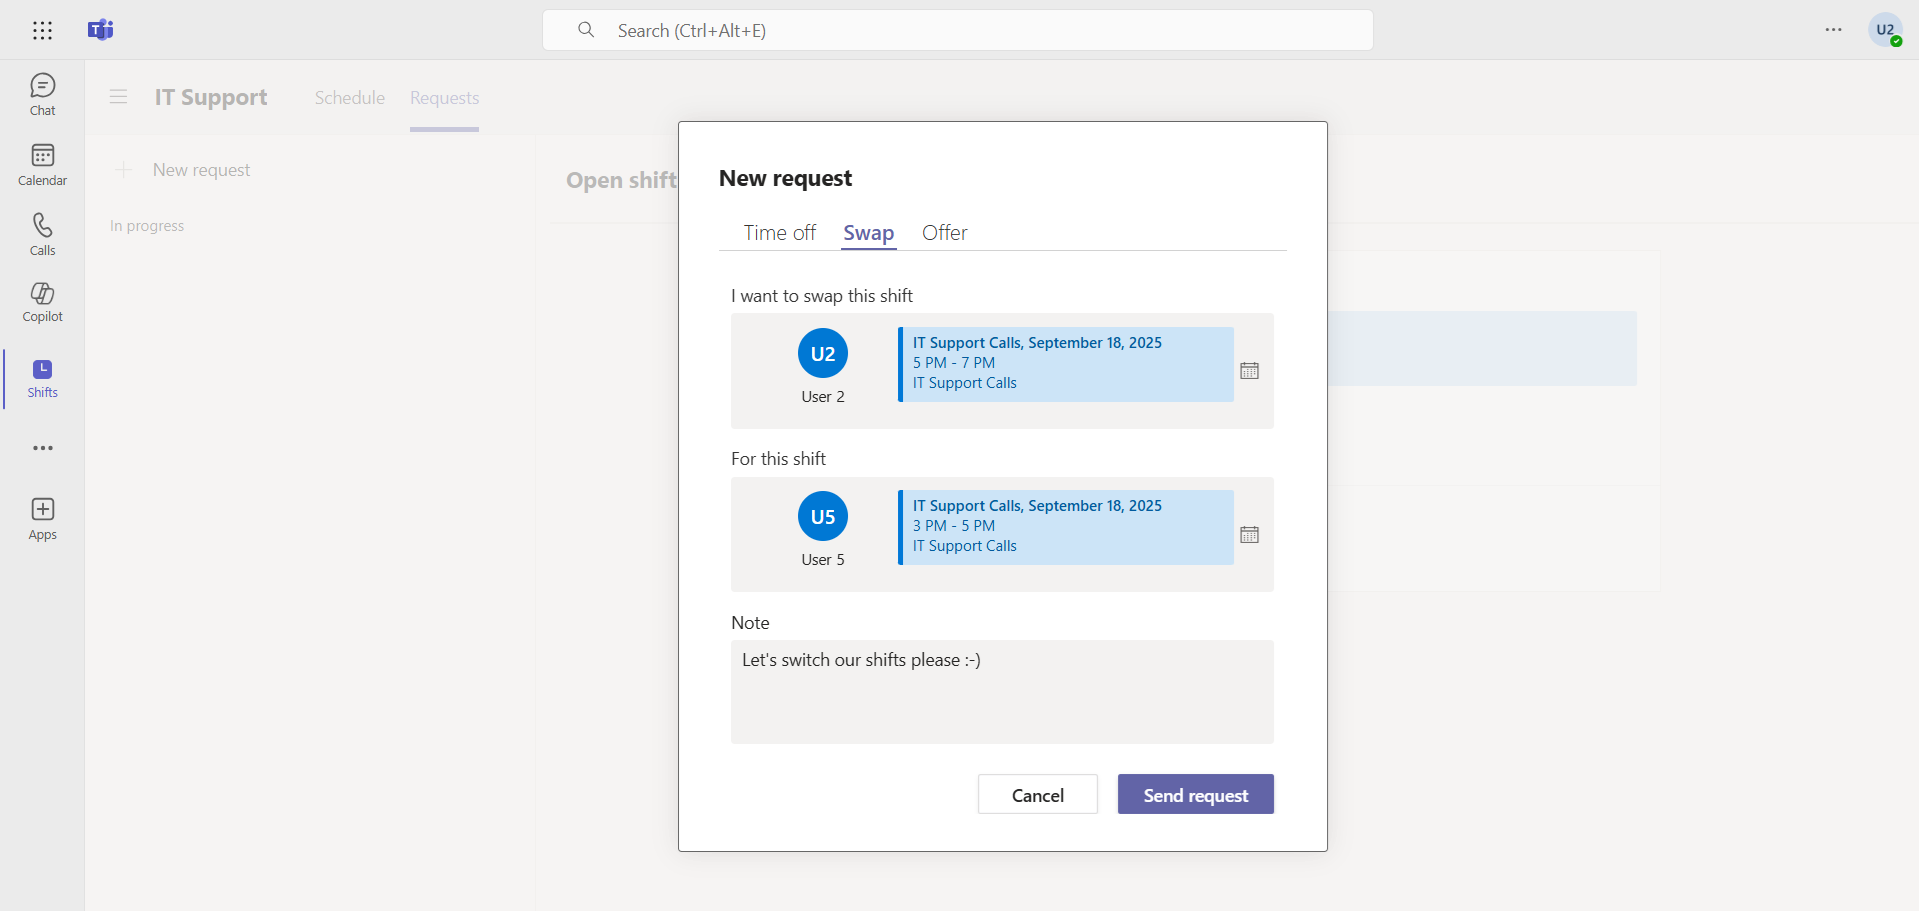Select the Swap tab
Viewport: 1919px width, 911px height.
point(868,233)
